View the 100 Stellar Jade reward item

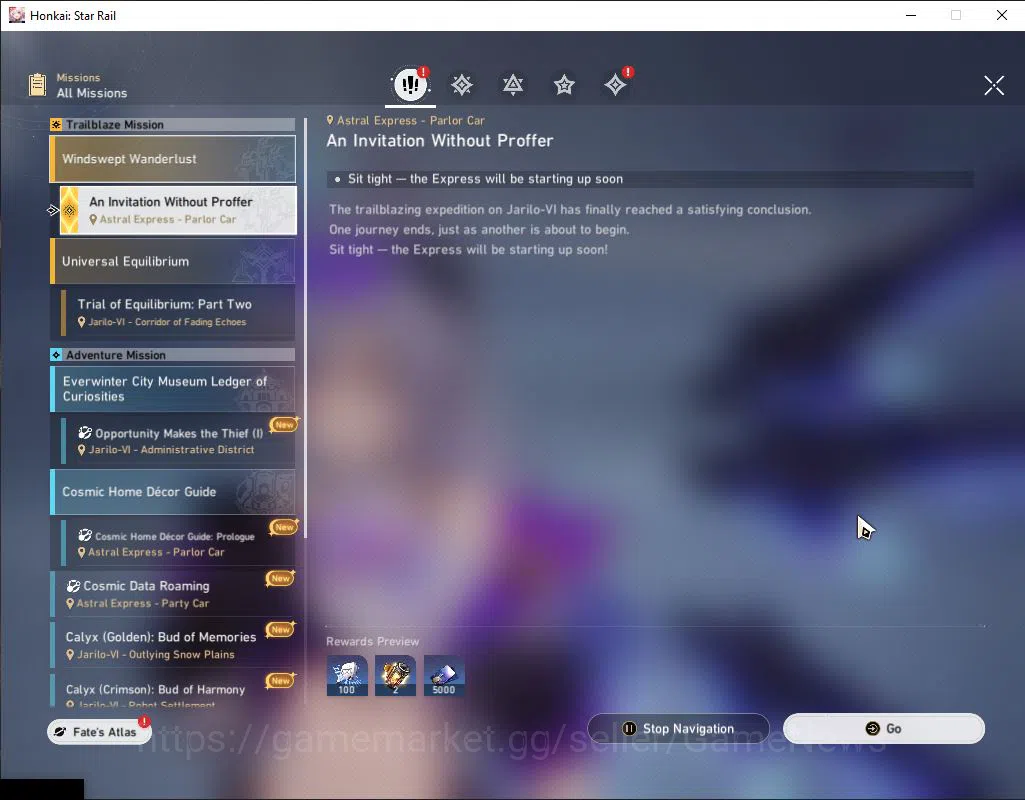click(347, 676)
